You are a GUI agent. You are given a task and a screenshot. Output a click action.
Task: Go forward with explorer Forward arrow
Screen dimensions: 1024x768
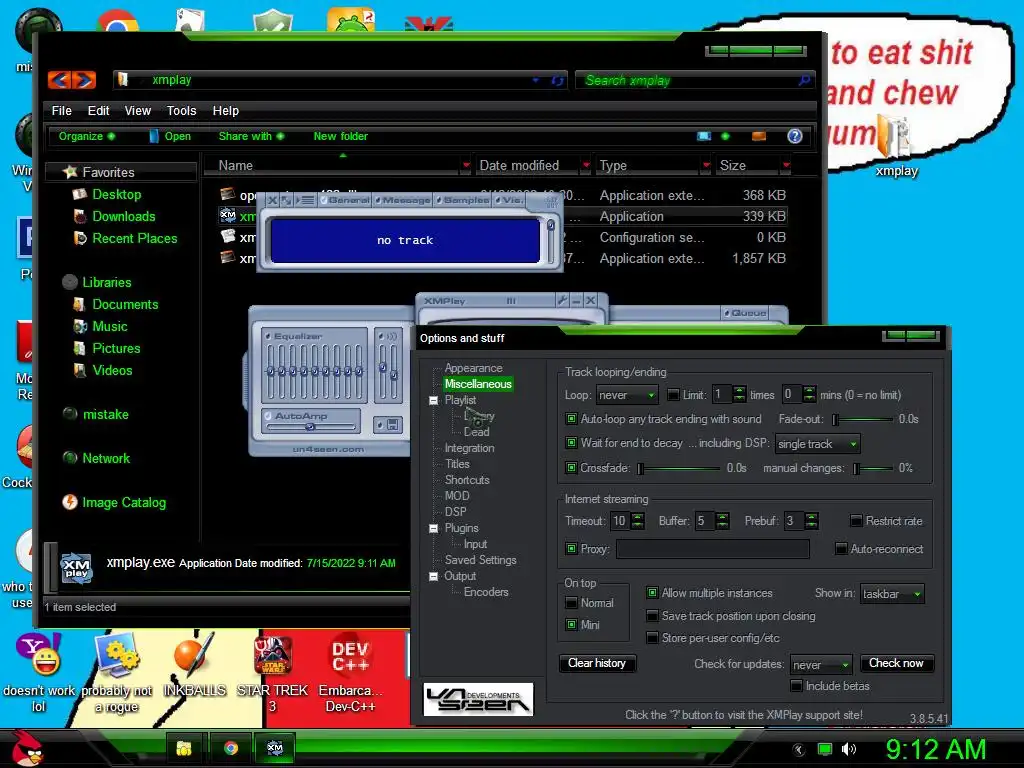click(84, 80)
